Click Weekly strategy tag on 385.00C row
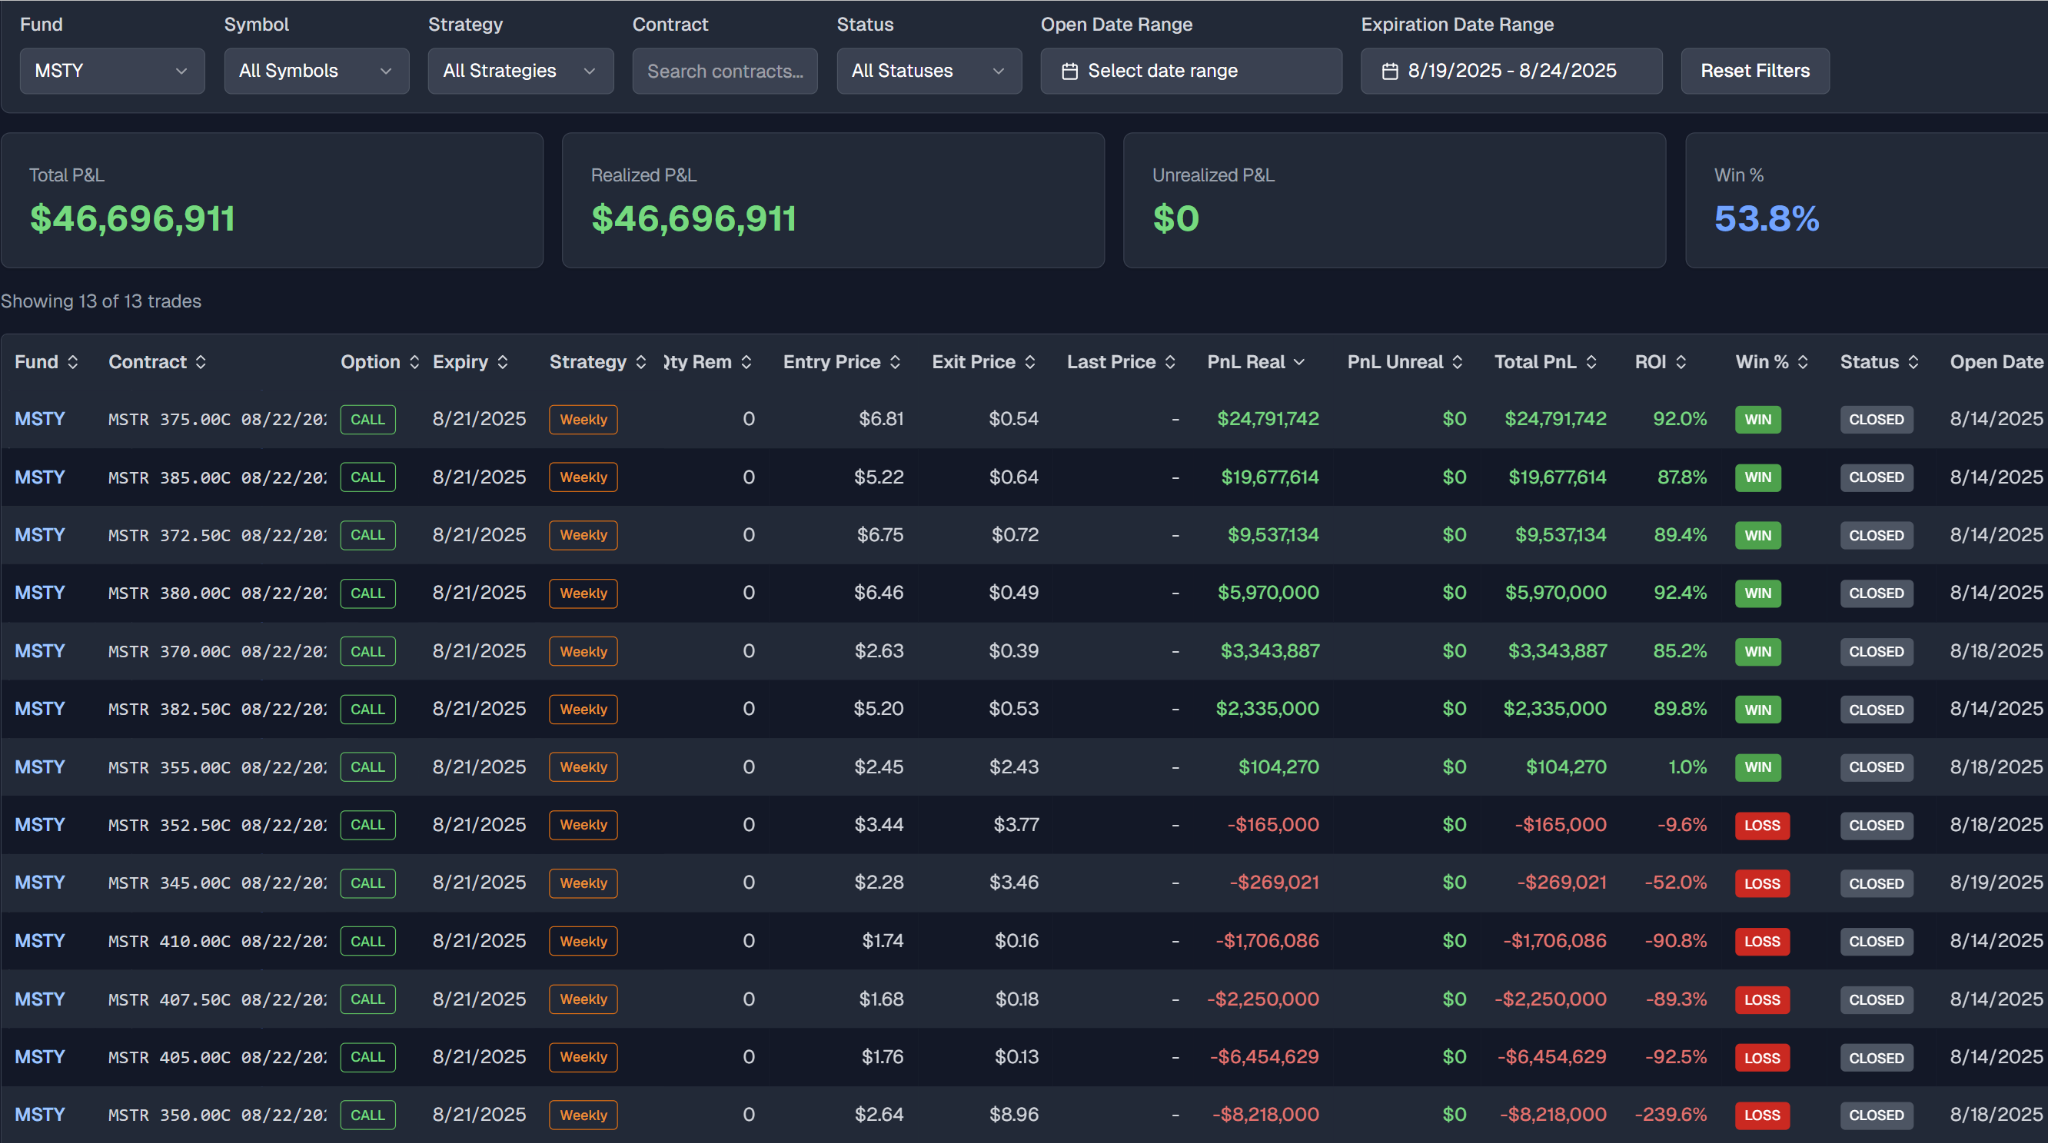Image resolution: width=2048 pixels, height=1143 pixels. (x=583, y=478)
